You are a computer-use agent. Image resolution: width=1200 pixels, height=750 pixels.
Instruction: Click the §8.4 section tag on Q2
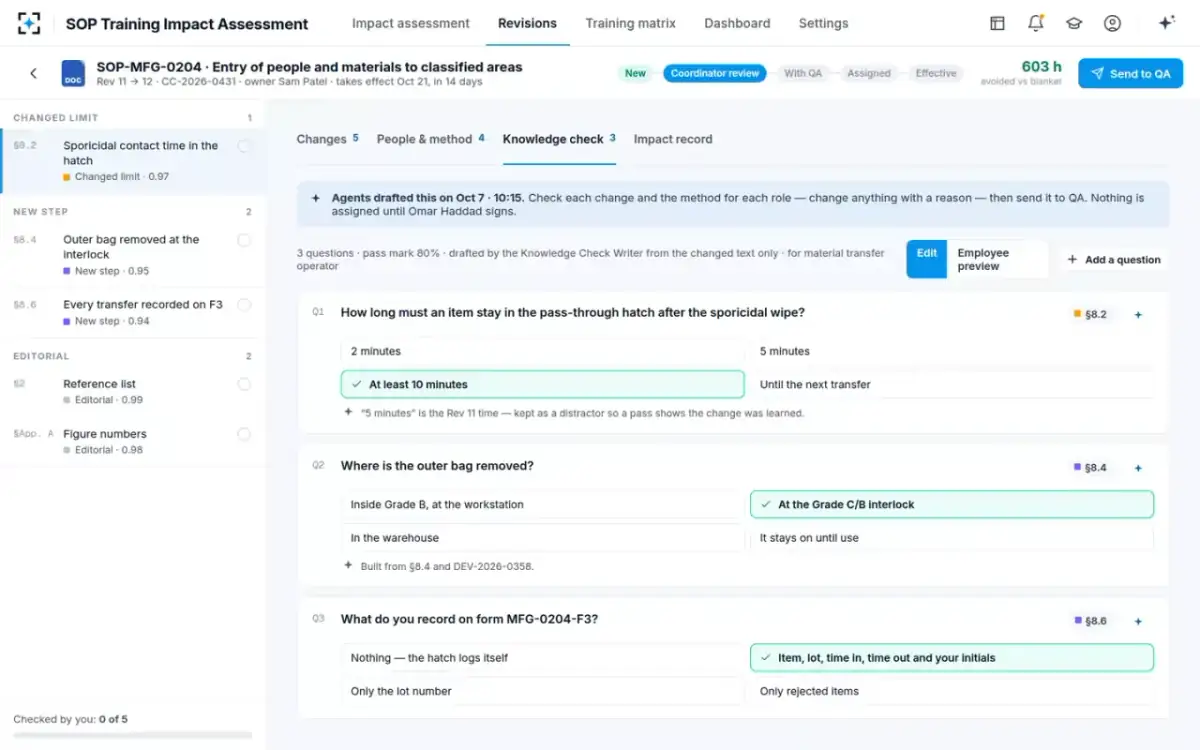tap(1090, 467)
